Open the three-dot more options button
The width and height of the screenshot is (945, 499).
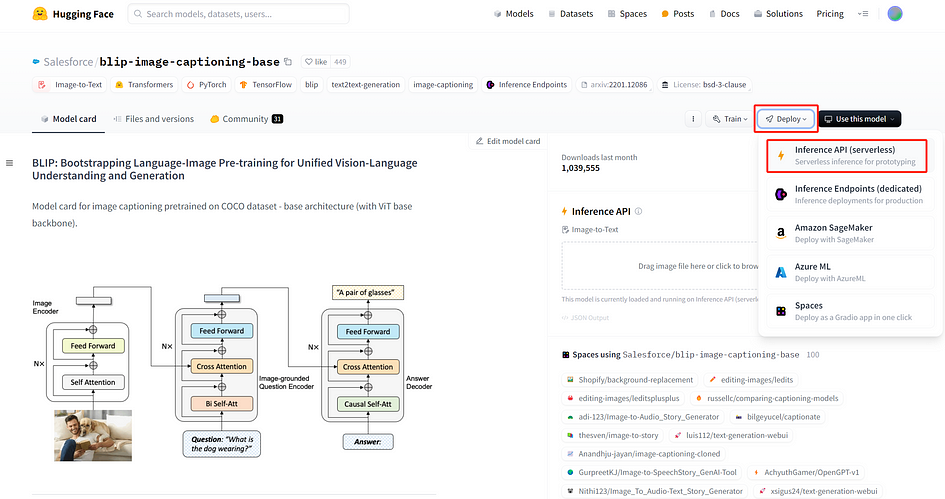(x=693, y=119)
